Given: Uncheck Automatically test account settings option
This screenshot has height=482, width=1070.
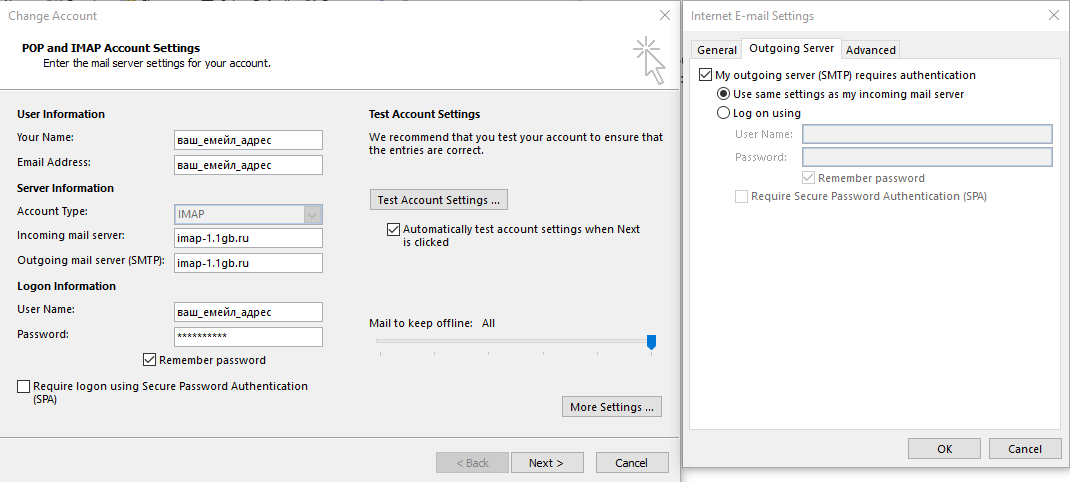Looking at the screenshot, I should [x=393, y=229].
